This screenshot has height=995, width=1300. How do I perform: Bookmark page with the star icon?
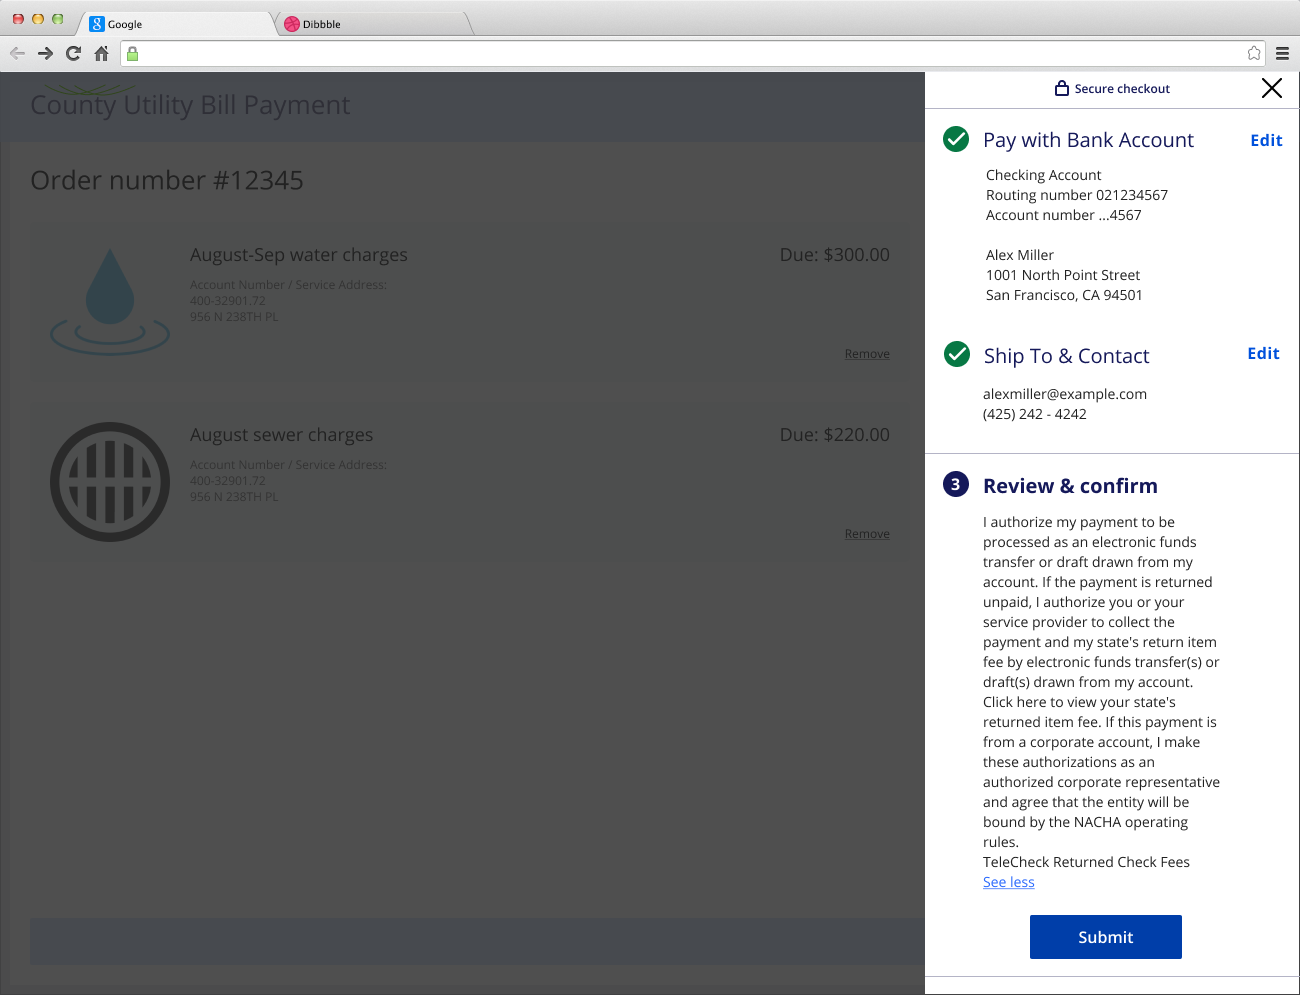(1254, 54)
